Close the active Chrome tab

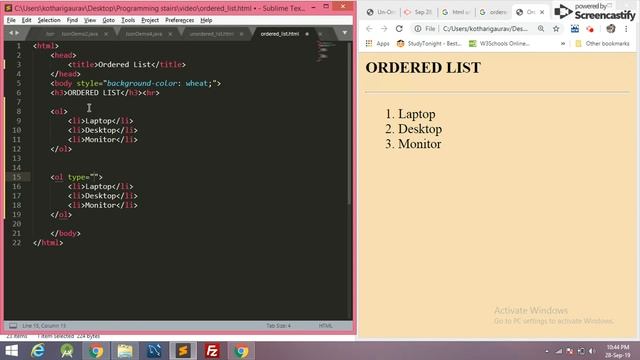[x=542, y=12]
